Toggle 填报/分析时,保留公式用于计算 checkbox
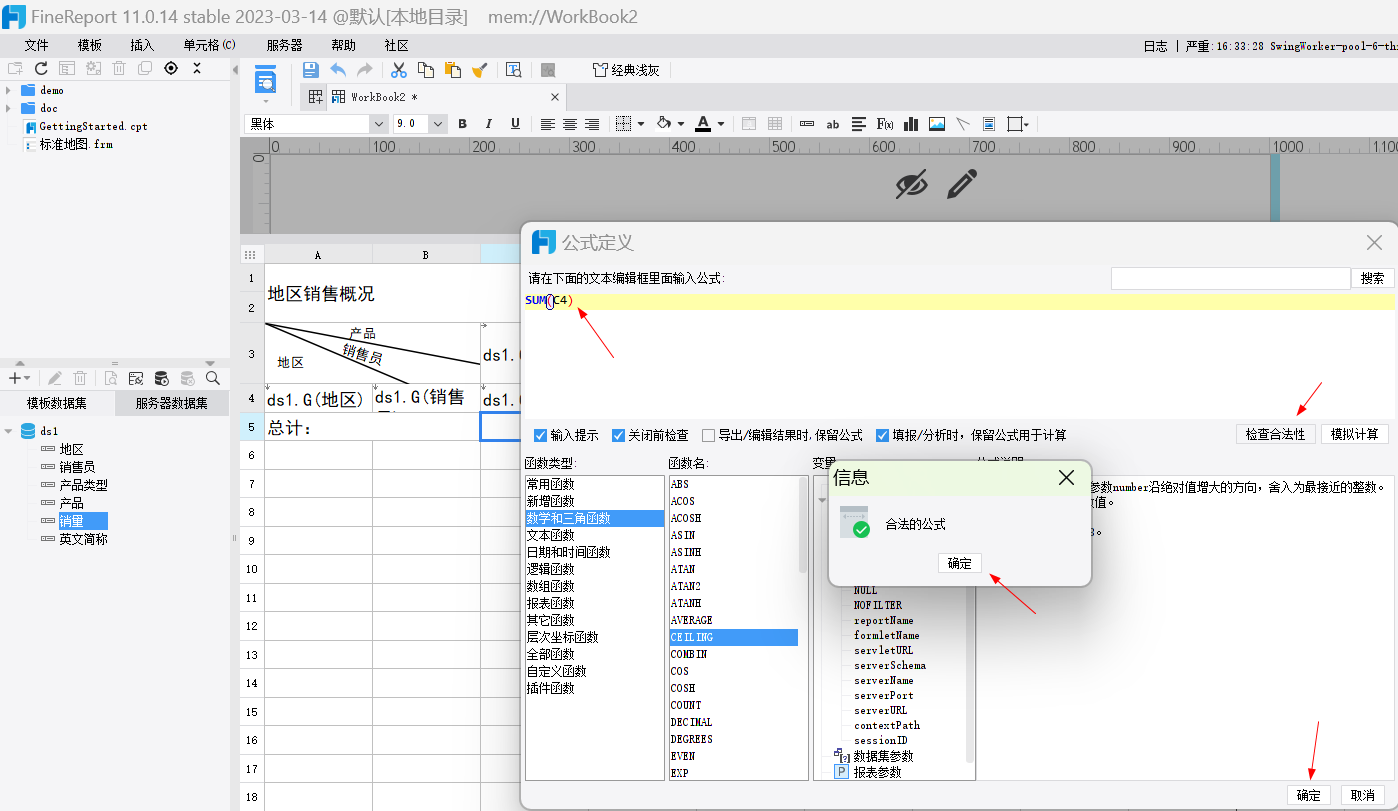 click(882, 435)
